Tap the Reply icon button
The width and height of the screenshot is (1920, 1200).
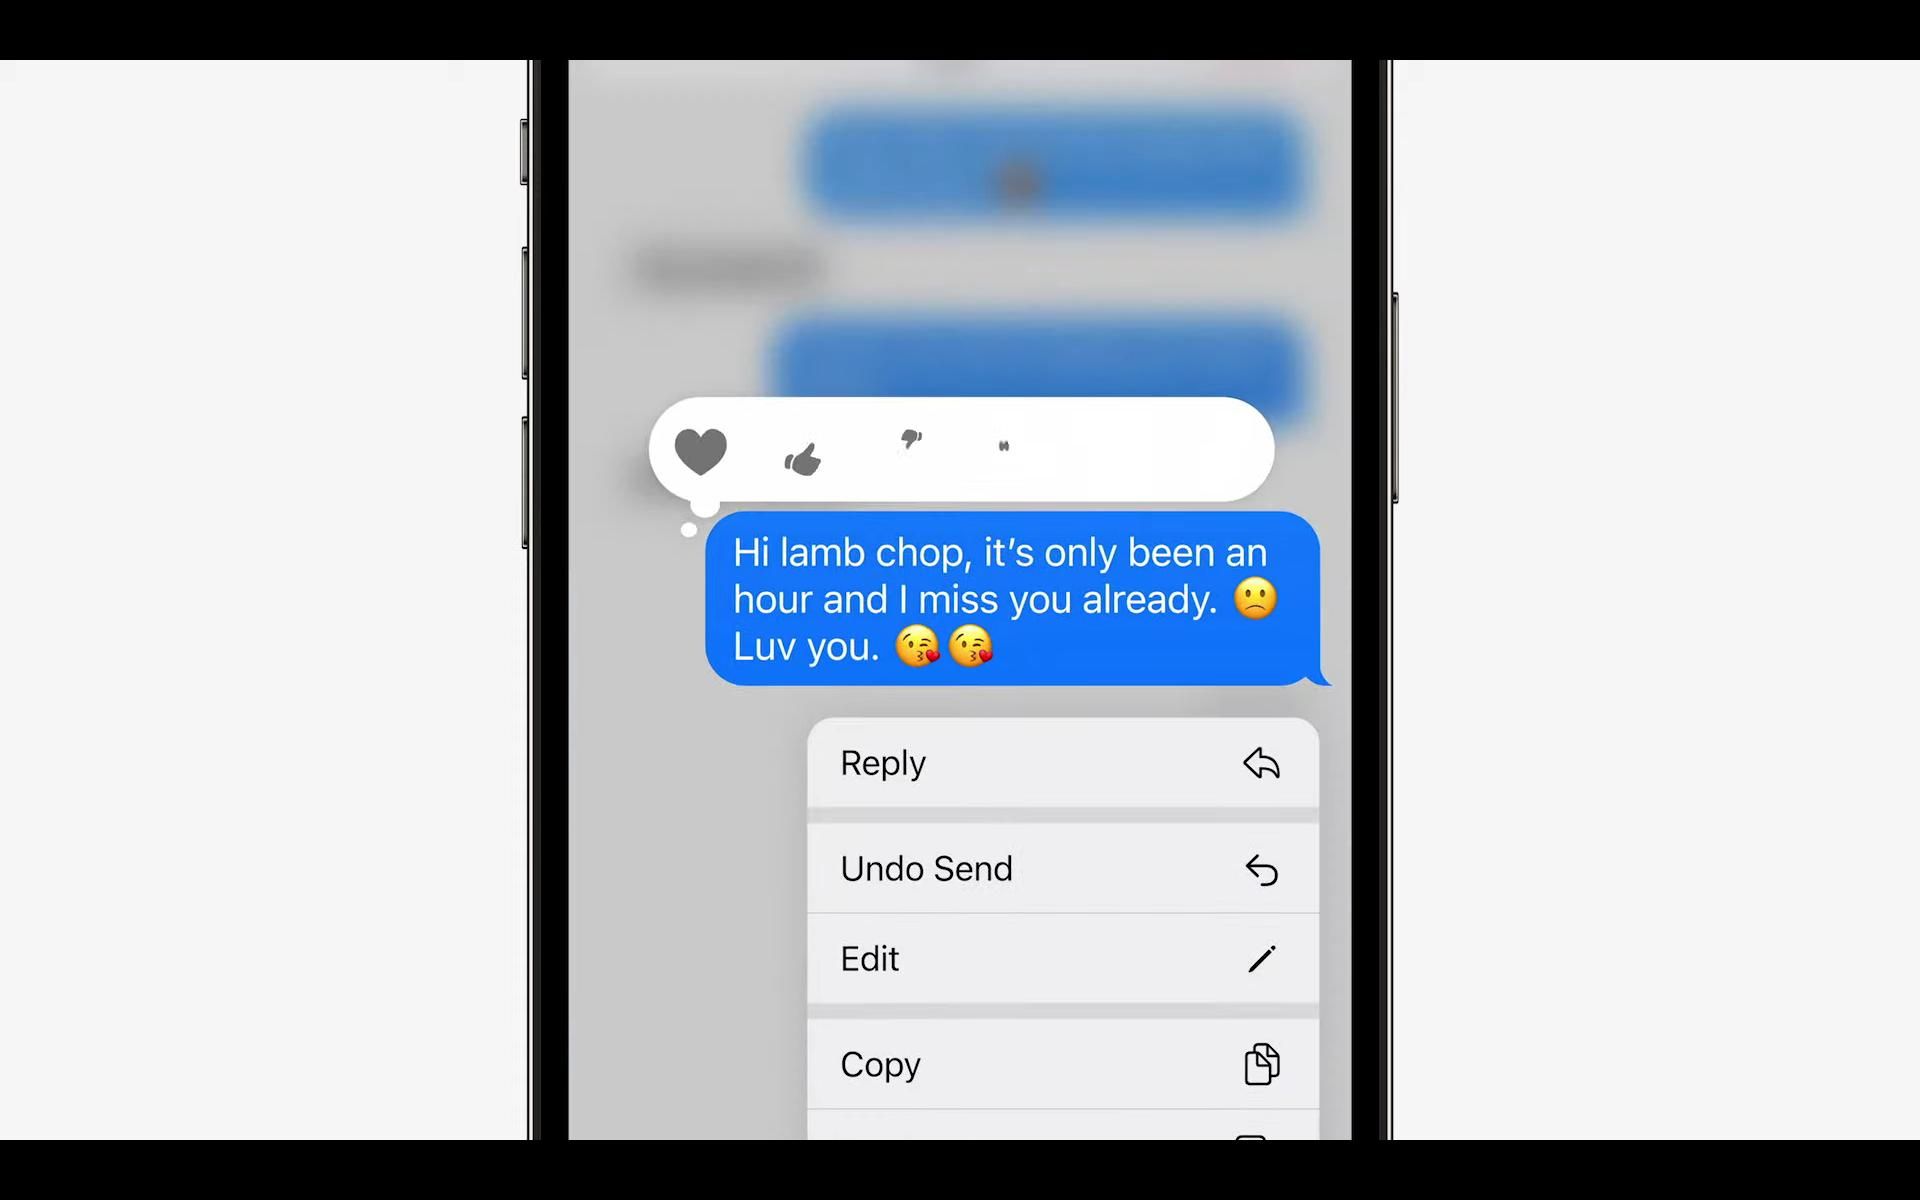pos(1259,763)
